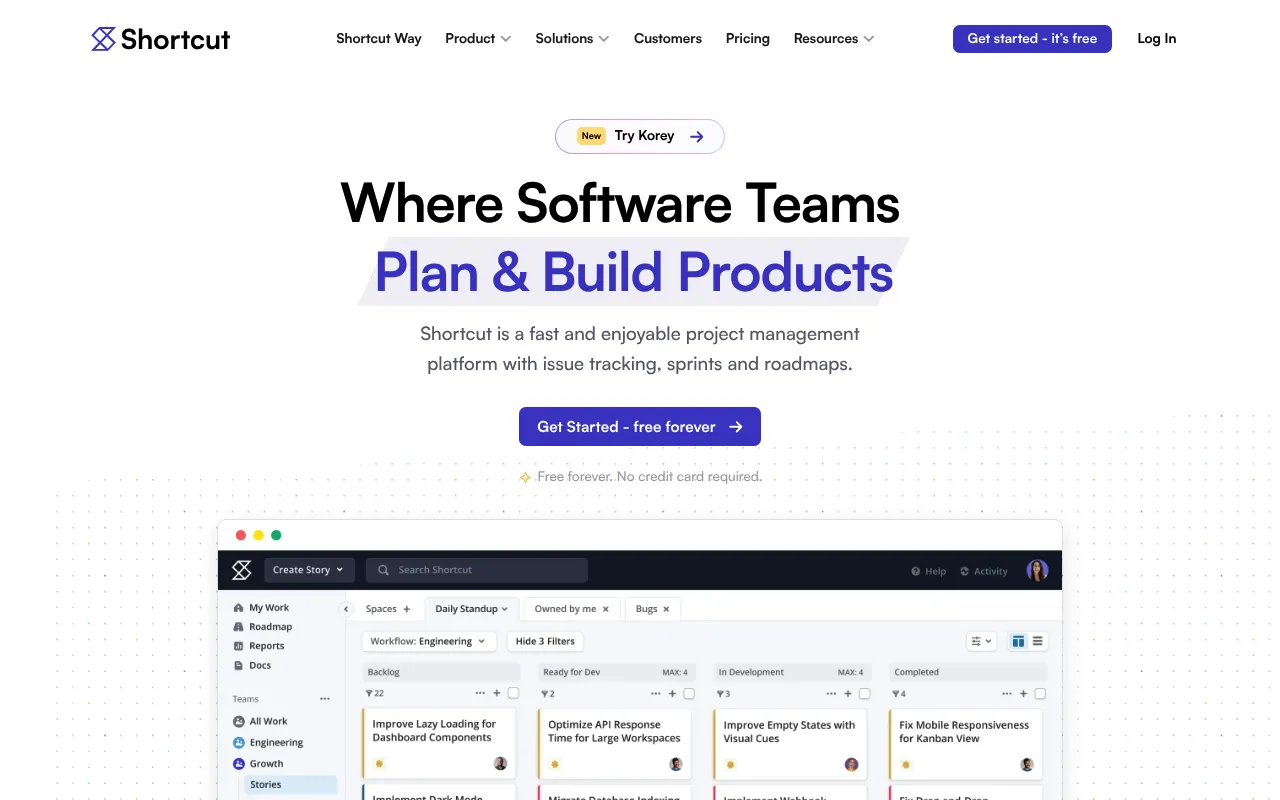Open the In Development column three-dots menu
Image resolution: width=1280 pixels, height=800 pixels.
(832, 693)
